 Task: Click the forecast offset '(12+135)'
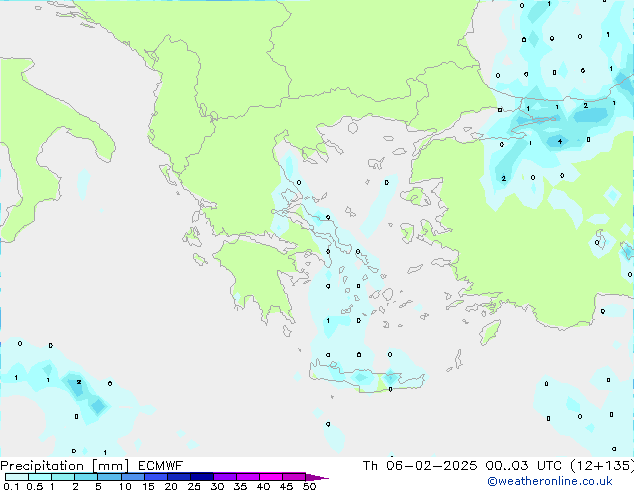[x=602, y=466]
